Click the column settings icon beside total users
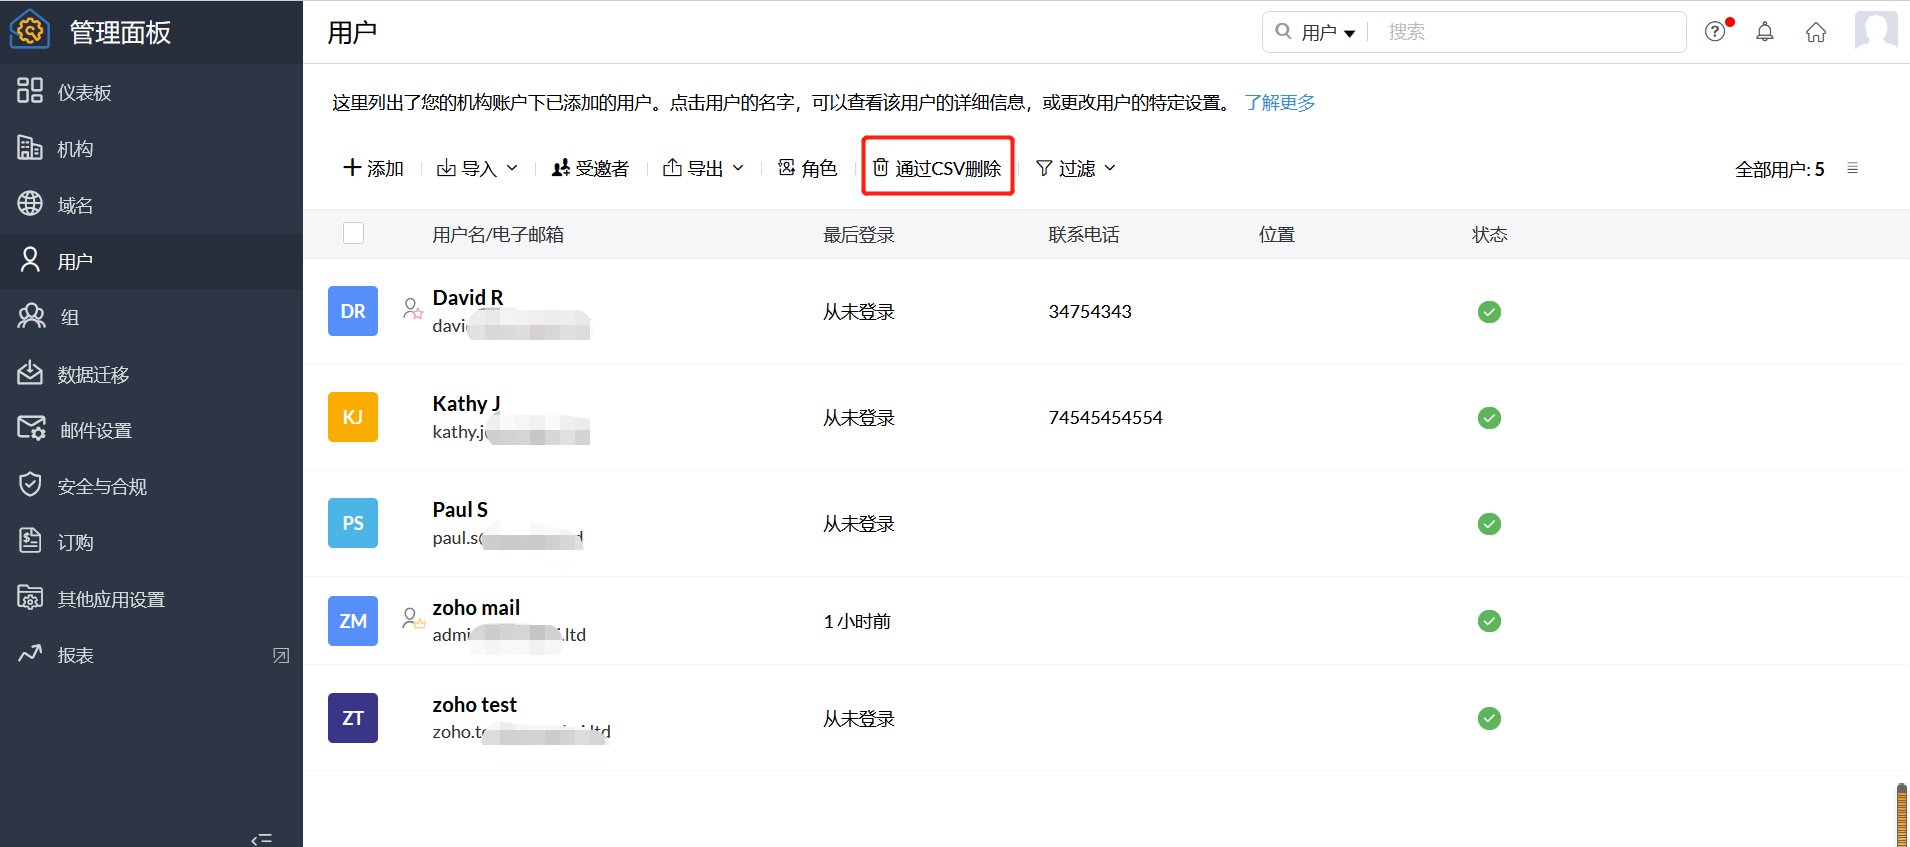 point(1852,168)
